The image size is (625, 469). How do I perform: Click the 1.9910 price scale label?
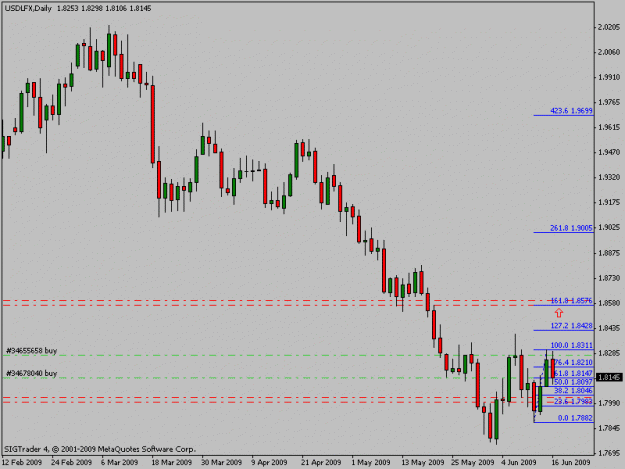click(x=609, y=77)
